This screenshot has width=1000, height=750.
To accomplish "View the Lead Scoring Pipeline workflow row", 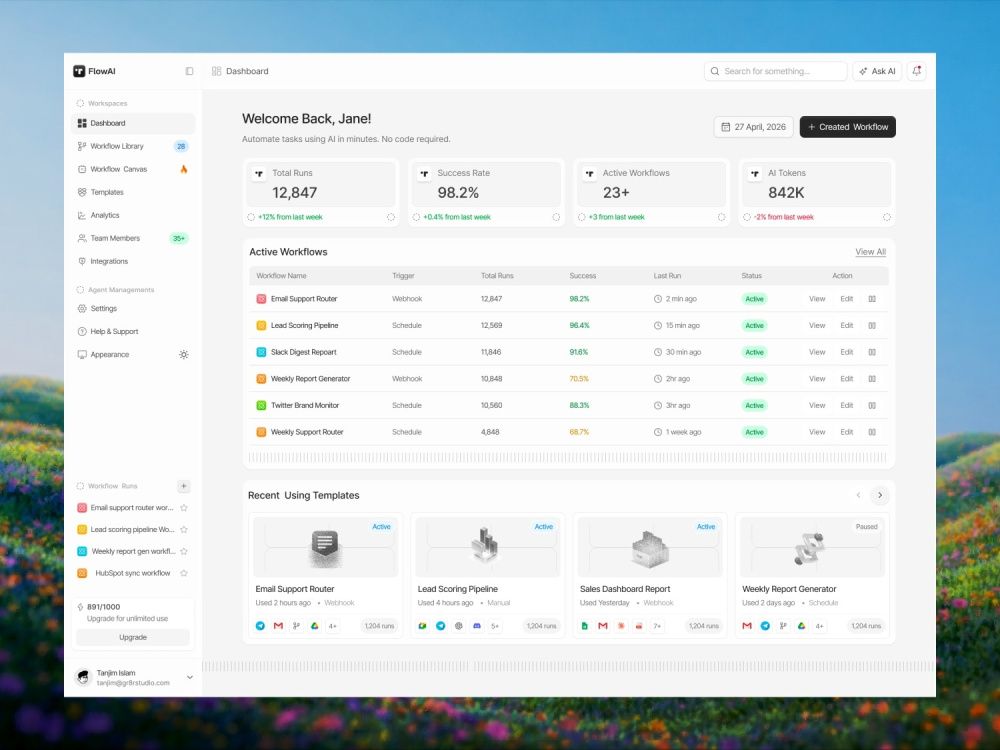I will (x=817, y=325).
